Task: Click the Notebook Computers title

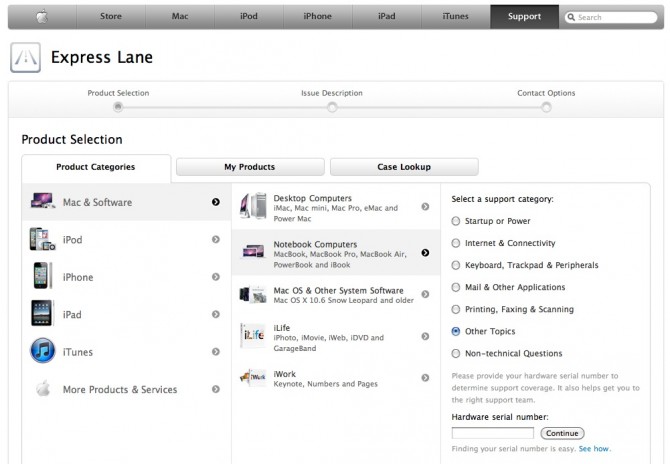Action: (315, 244)
